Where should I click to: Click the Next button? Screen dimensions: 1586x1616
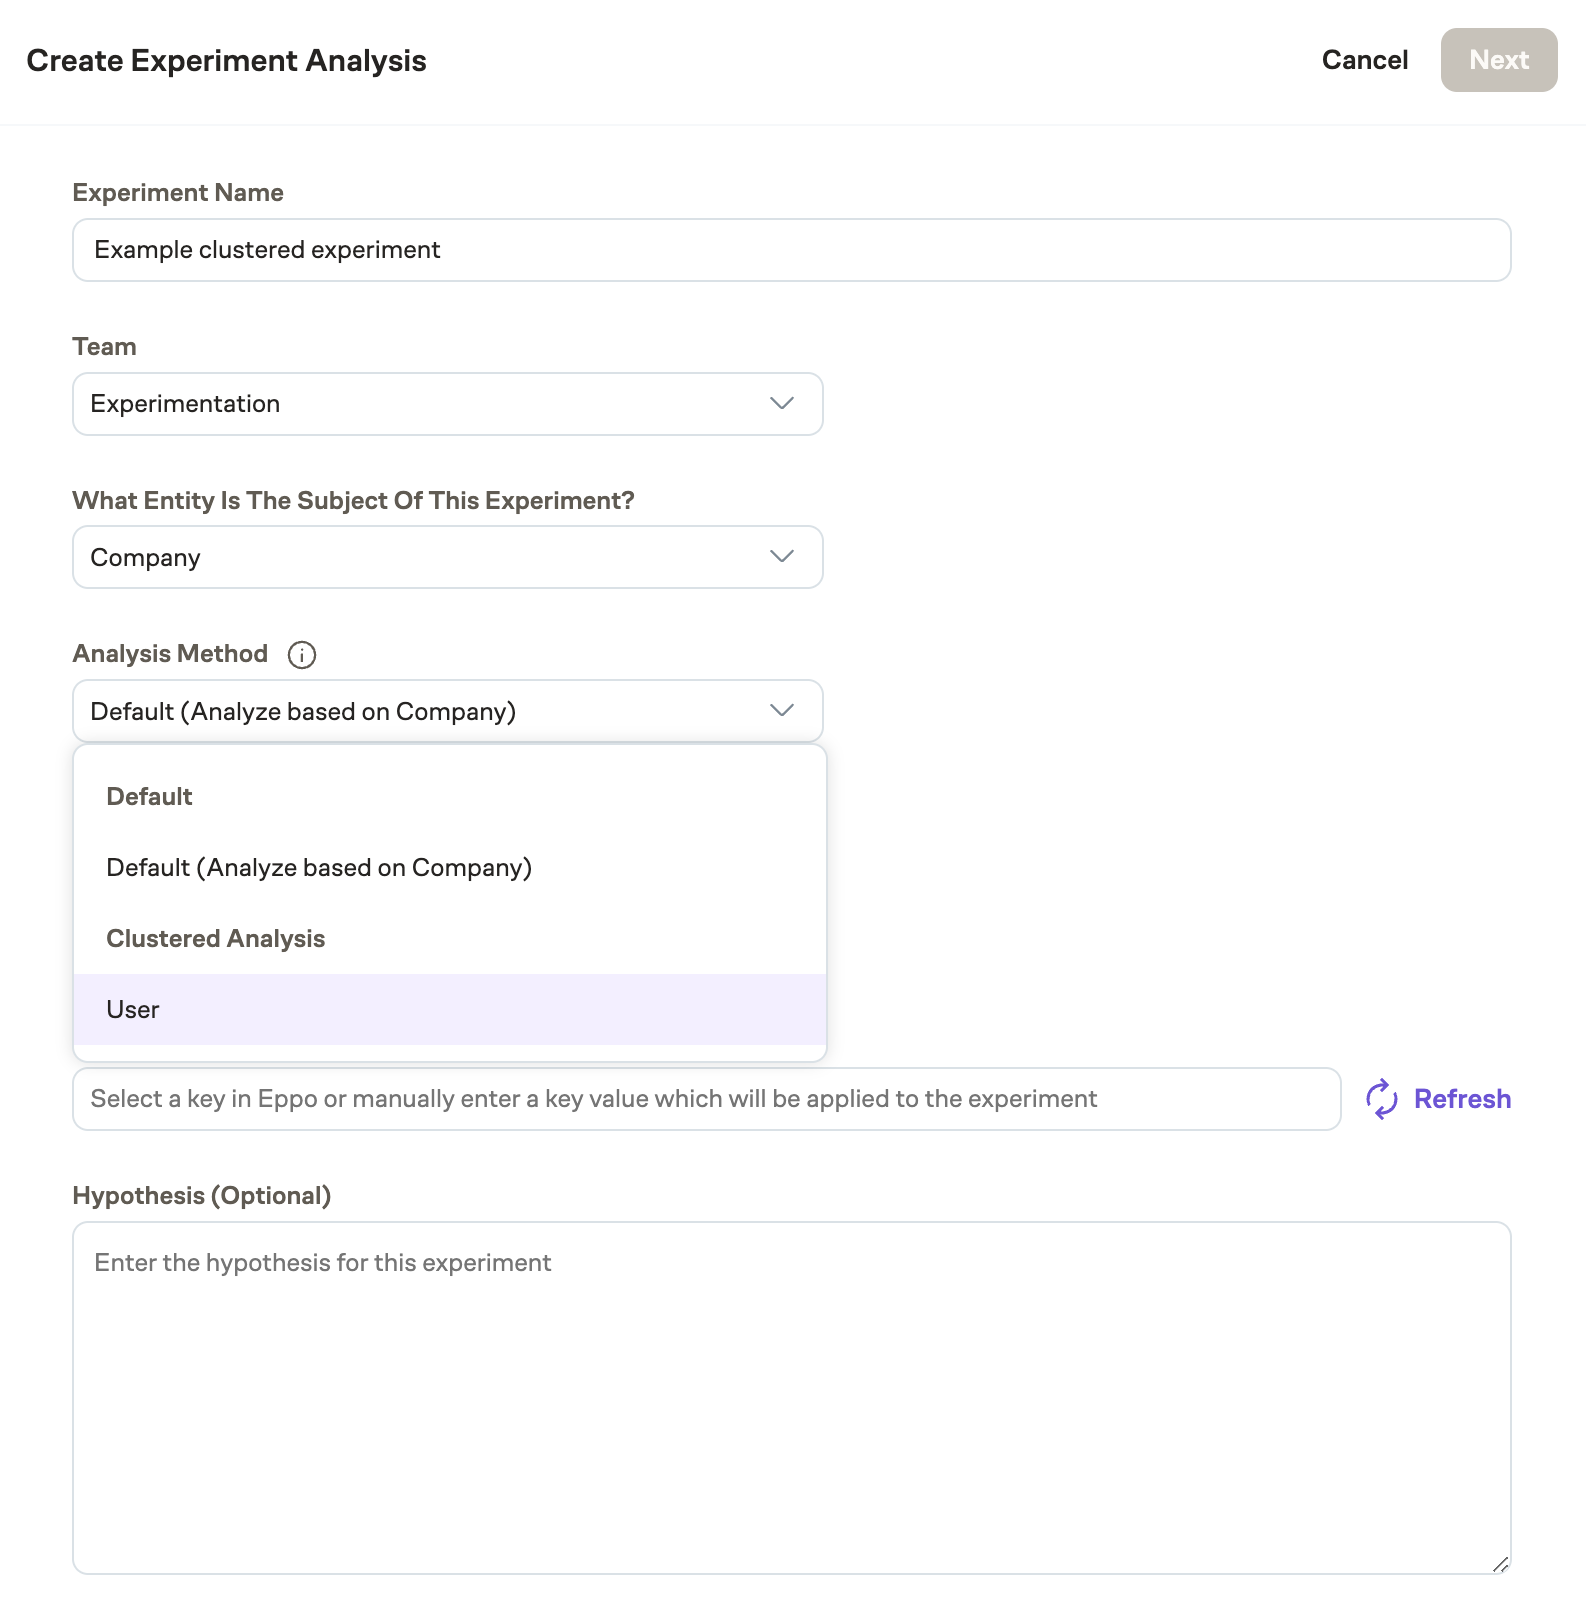[x=1498, y=60]
